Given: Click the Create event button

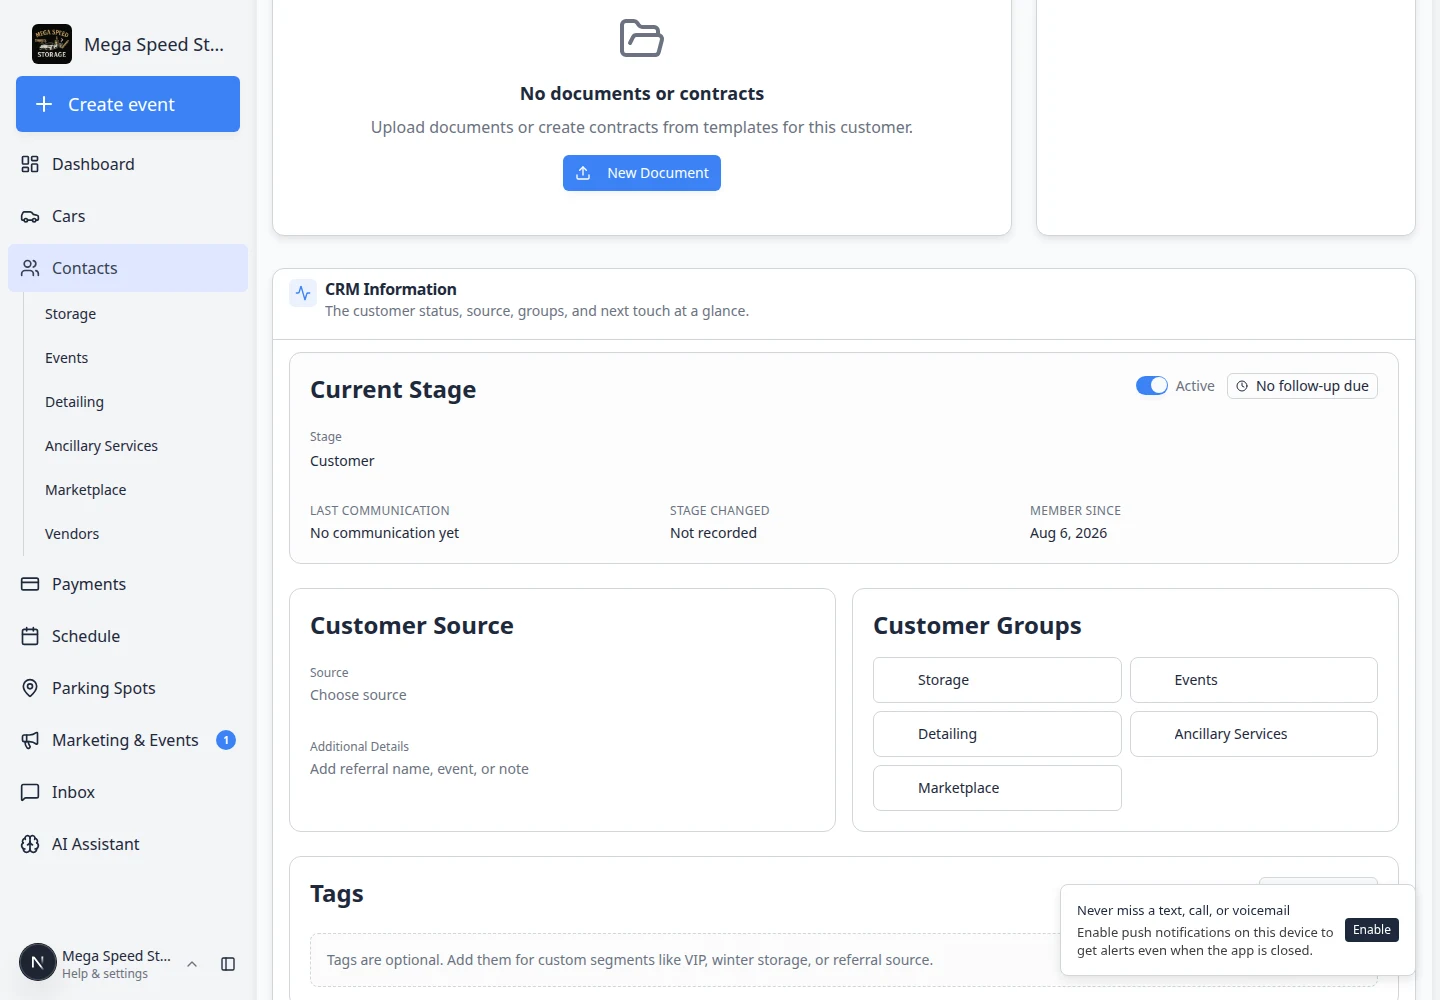Looking at the screenshot, I should (128, 104).
